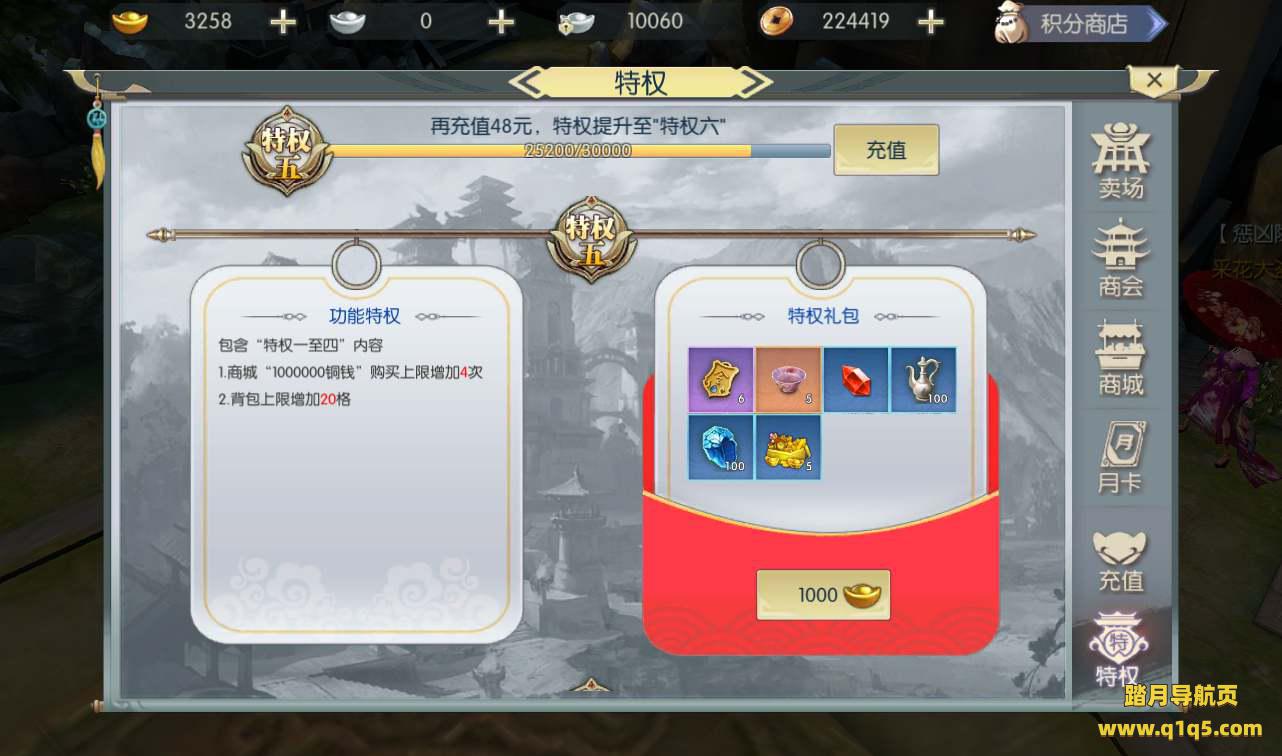The width and height of the screenshot is (1282, 756).
Task: Expand the bottom arrow of privilege panel
Action: 591,686
